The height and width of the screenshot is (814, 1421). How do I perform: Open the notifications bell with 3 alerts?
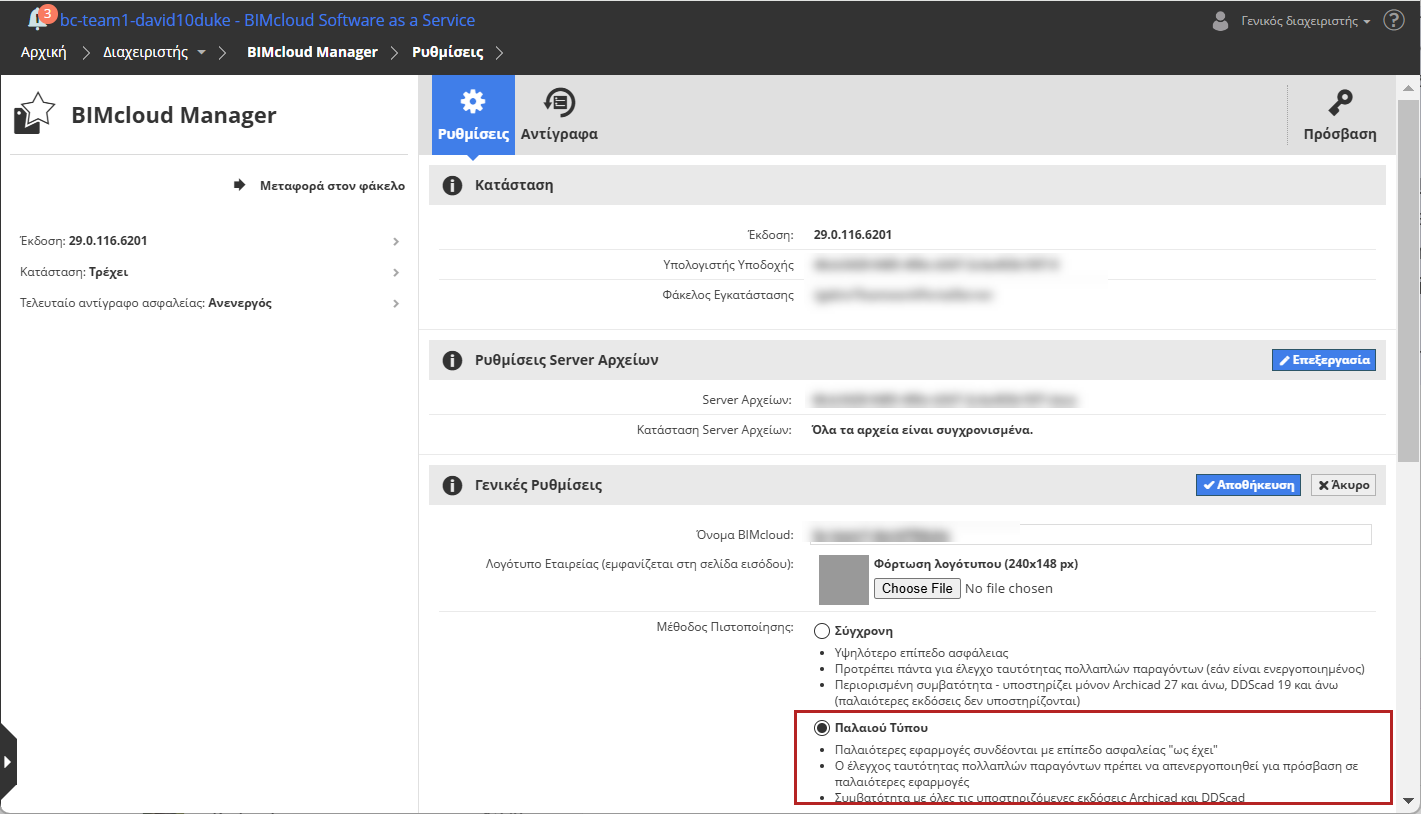41,19
